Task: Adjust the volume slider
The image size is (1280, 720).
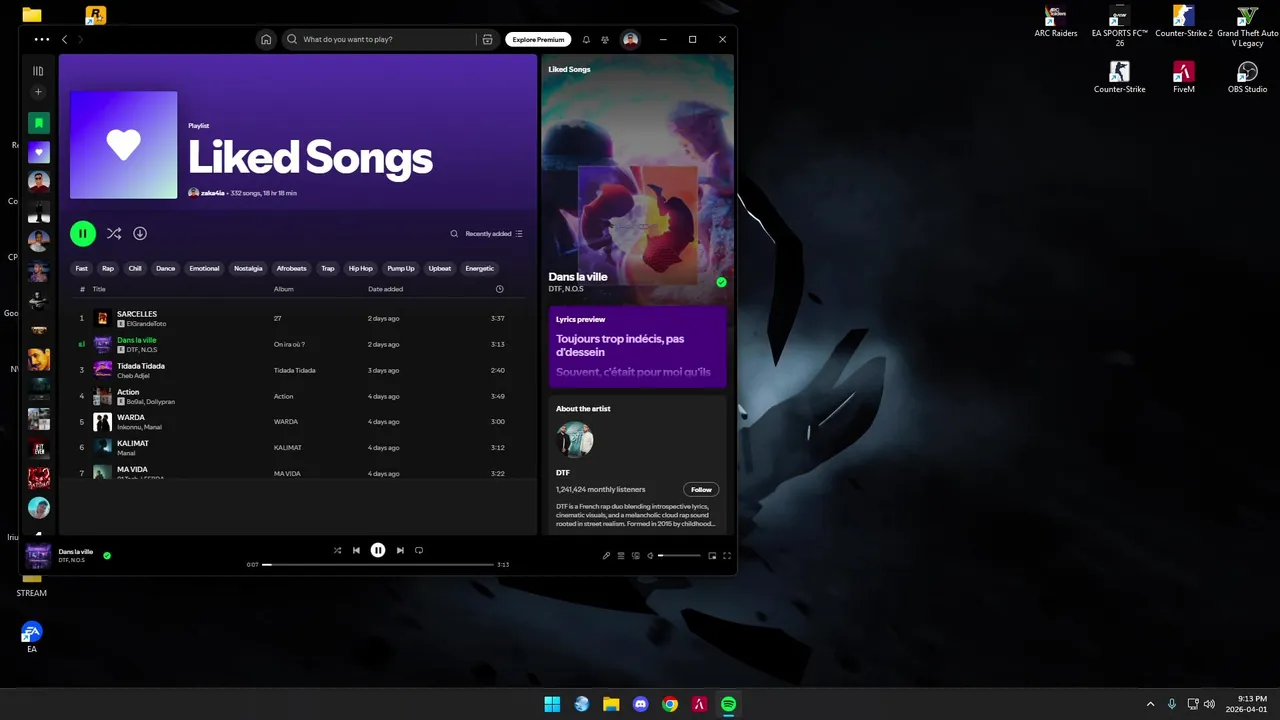Action: coord(679,555)
